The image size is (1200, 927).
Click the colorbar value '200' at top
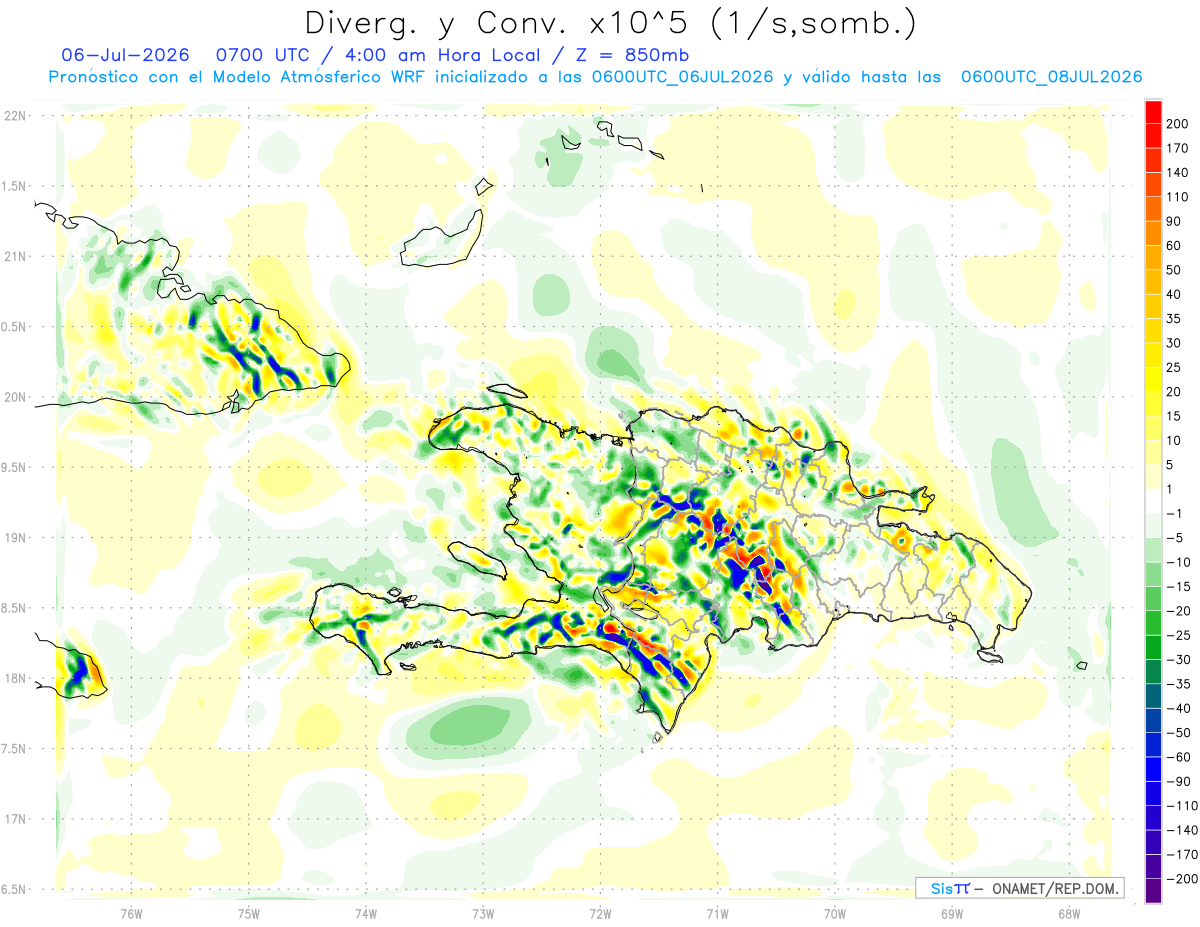pos(1178,123)
